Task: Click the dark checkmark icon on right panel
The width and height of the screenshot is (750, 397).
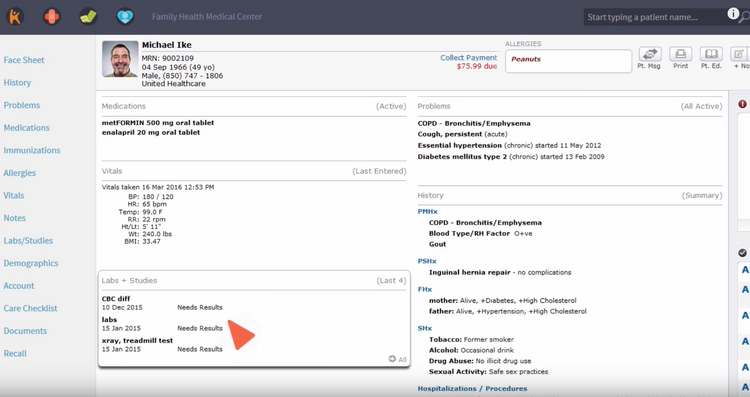Action: coord(742,253)
